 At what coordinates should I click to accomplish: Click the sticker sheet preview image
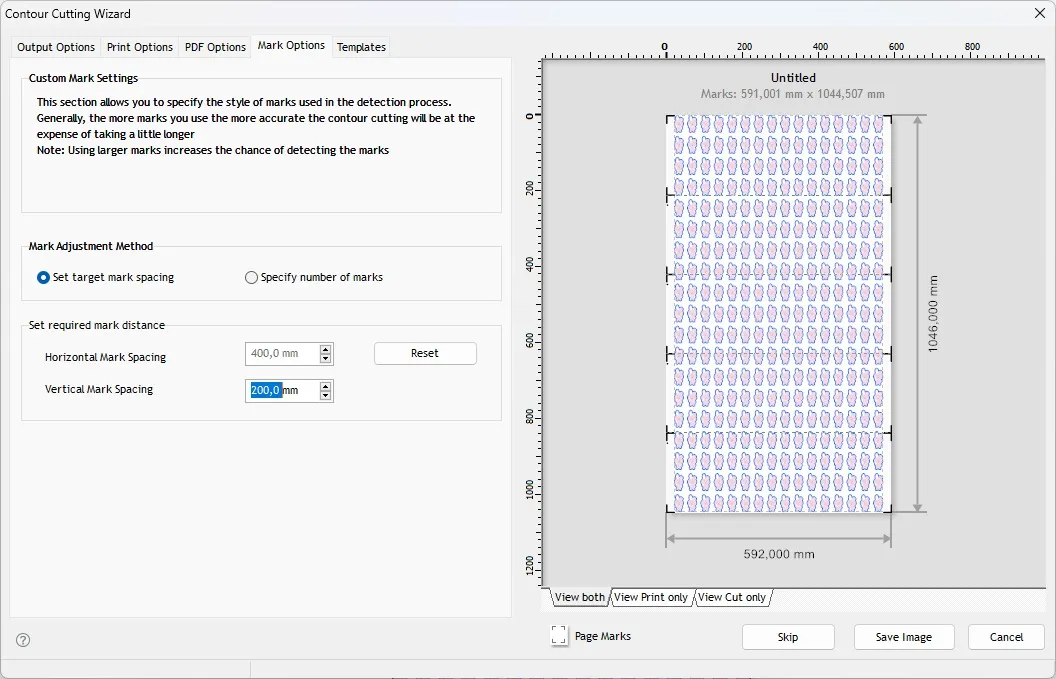(779, 314)
